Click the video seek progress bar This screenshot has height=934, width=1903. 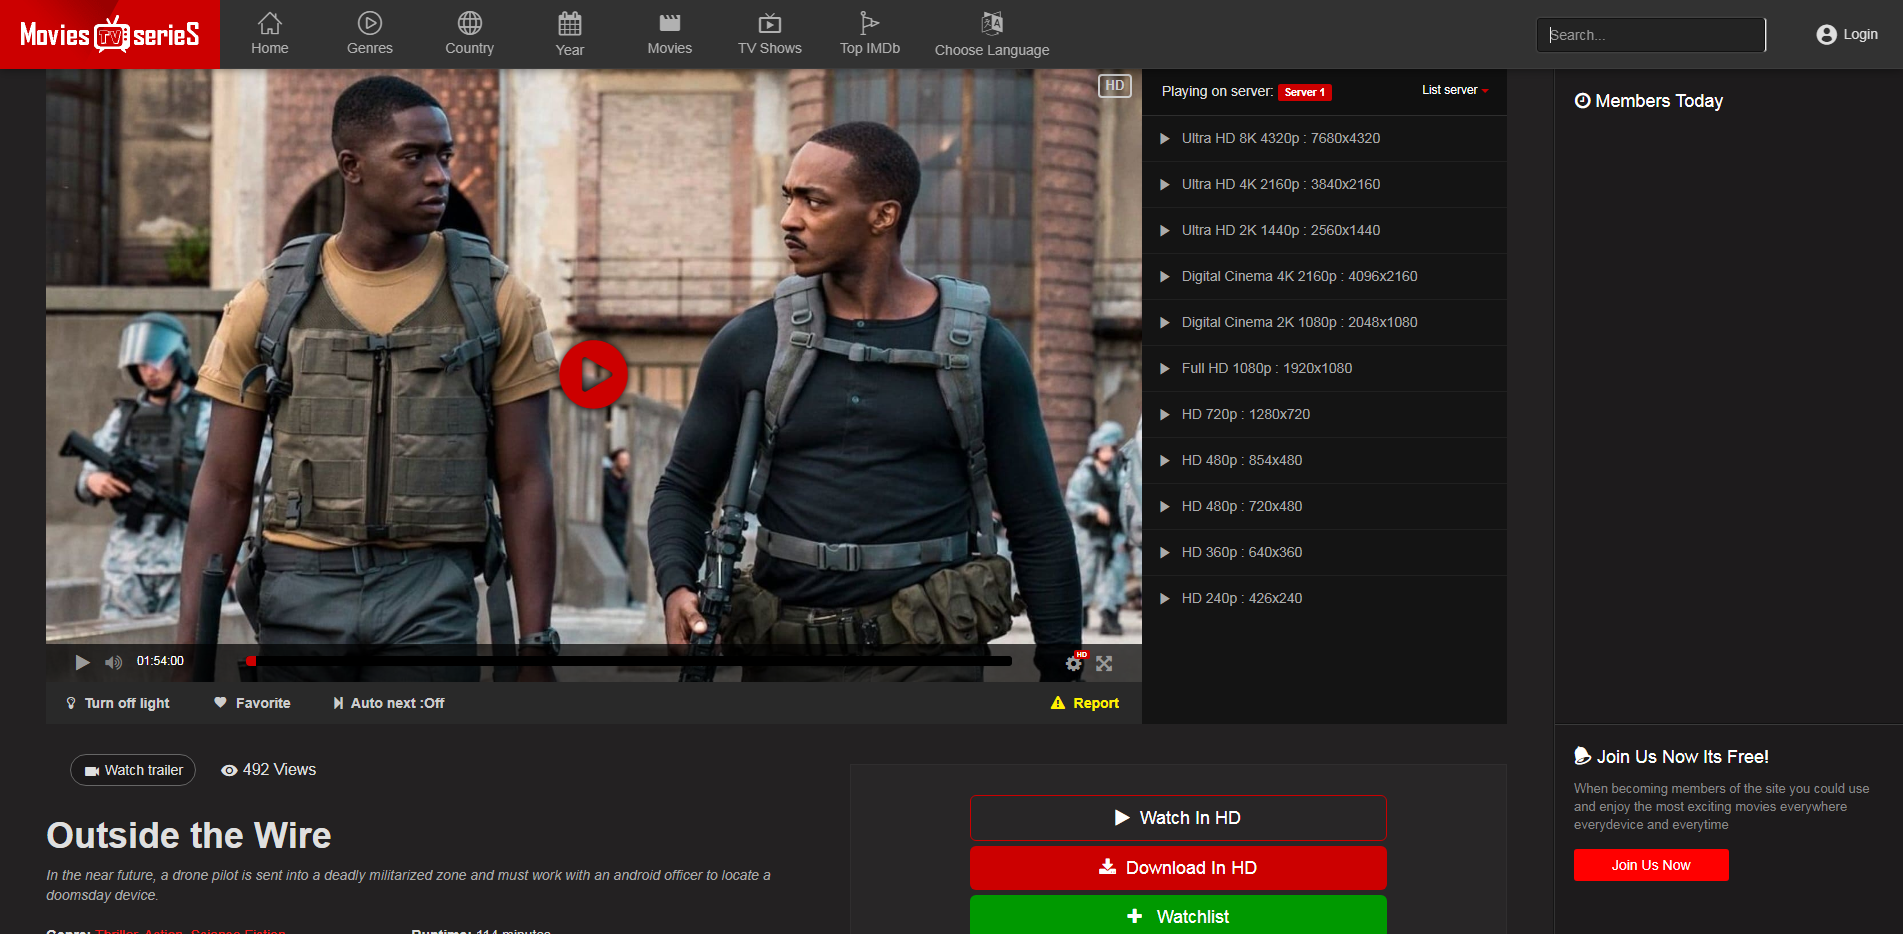[629, 661]
